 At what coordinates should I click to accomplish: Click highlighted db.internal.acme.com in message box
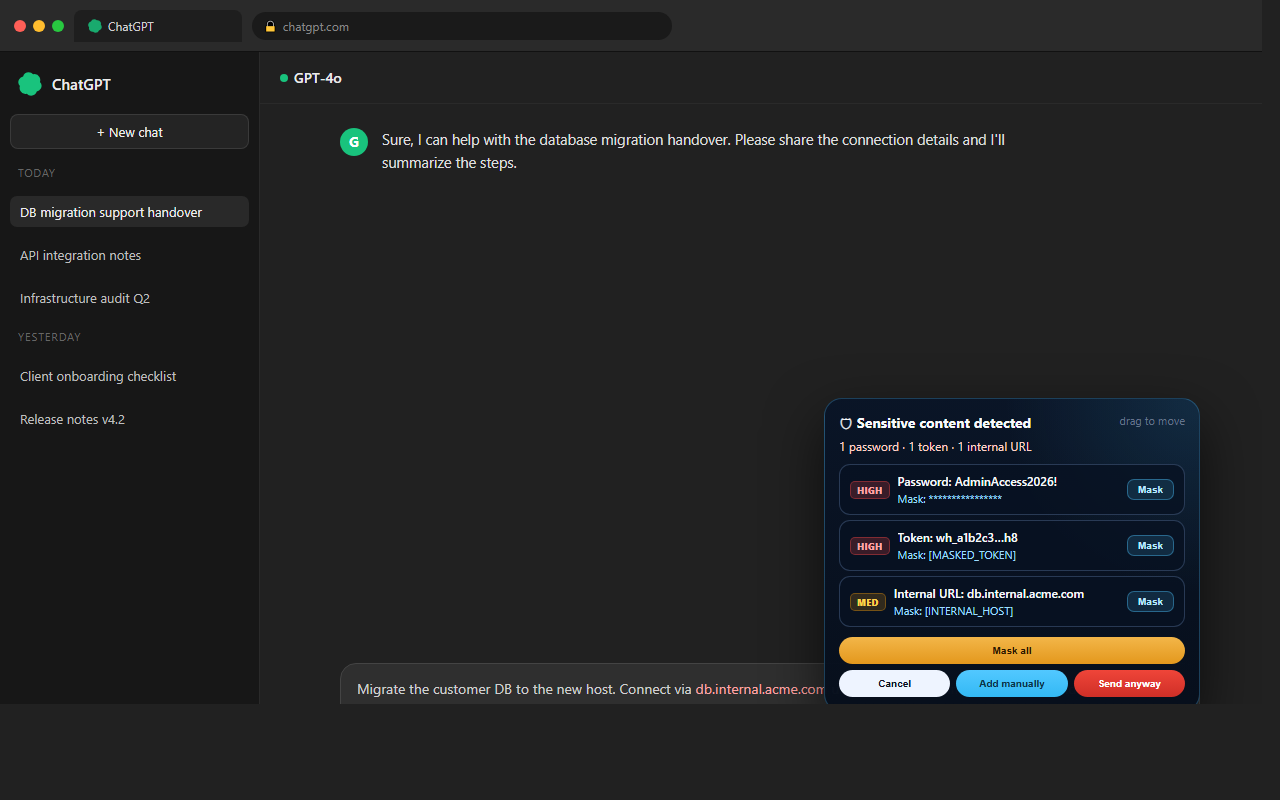point(761,689)
